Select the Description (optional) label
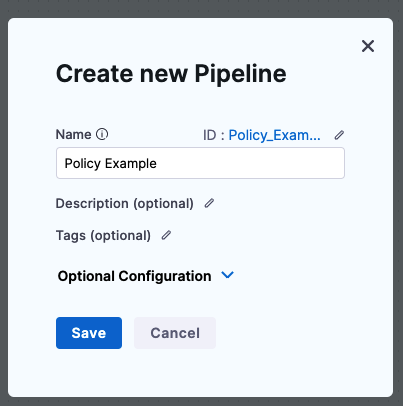The image size is (403, 406). pos(125,203)
